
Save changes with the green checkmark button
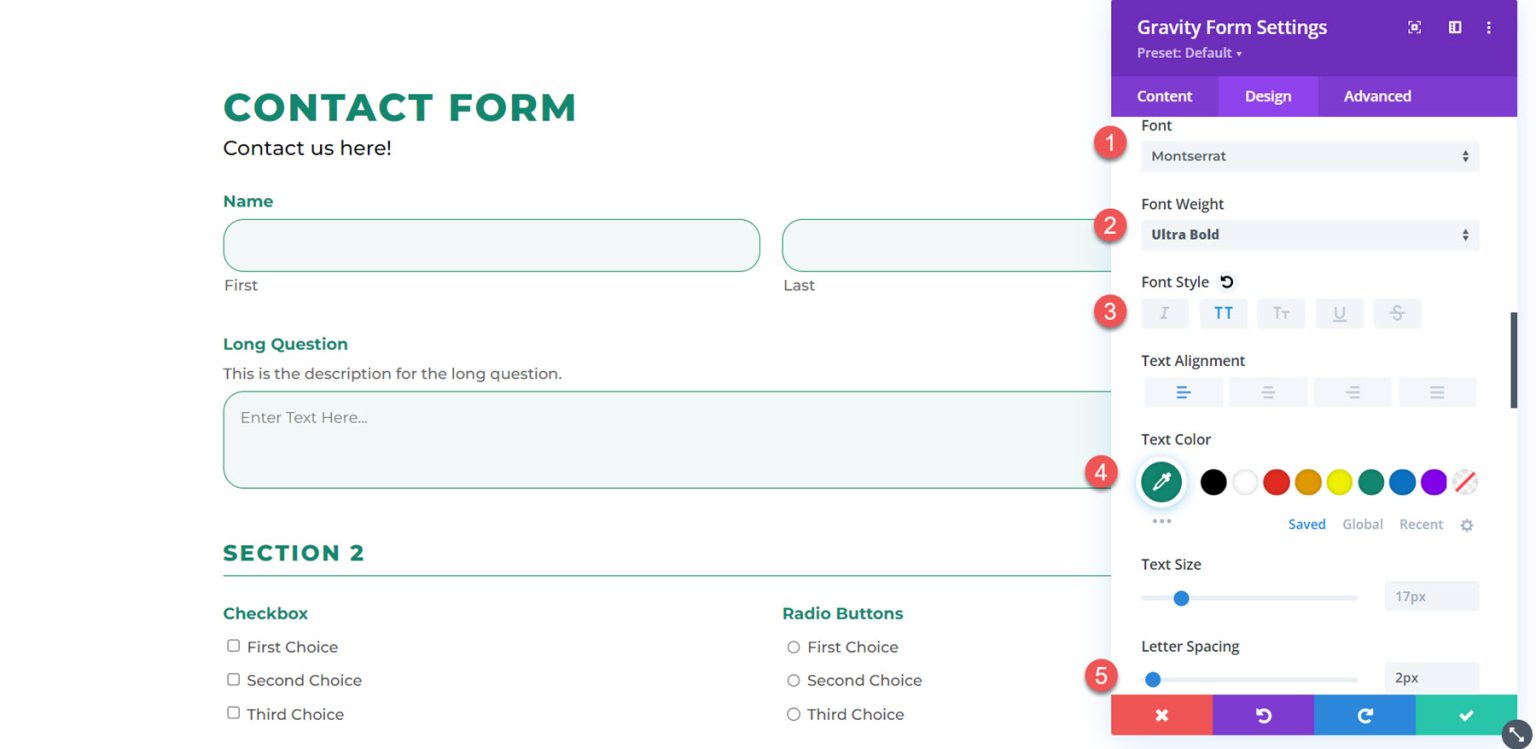tap(1466, 715)
